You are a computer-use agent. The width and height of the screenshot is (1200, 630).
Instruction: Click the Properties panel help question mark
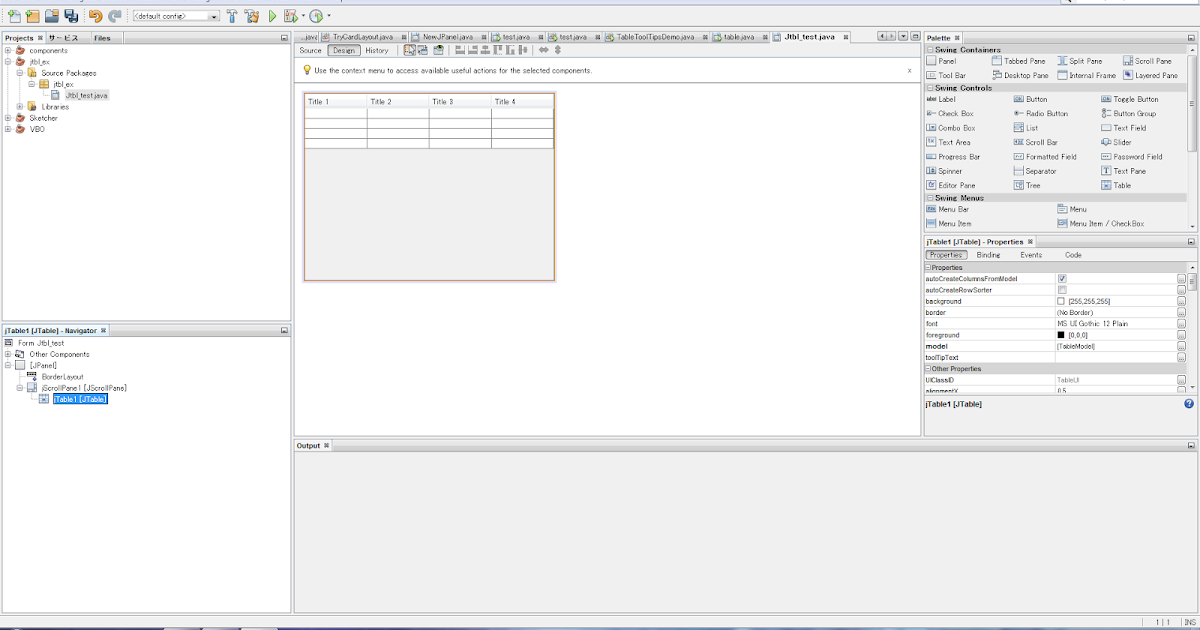pos(1189,403)
